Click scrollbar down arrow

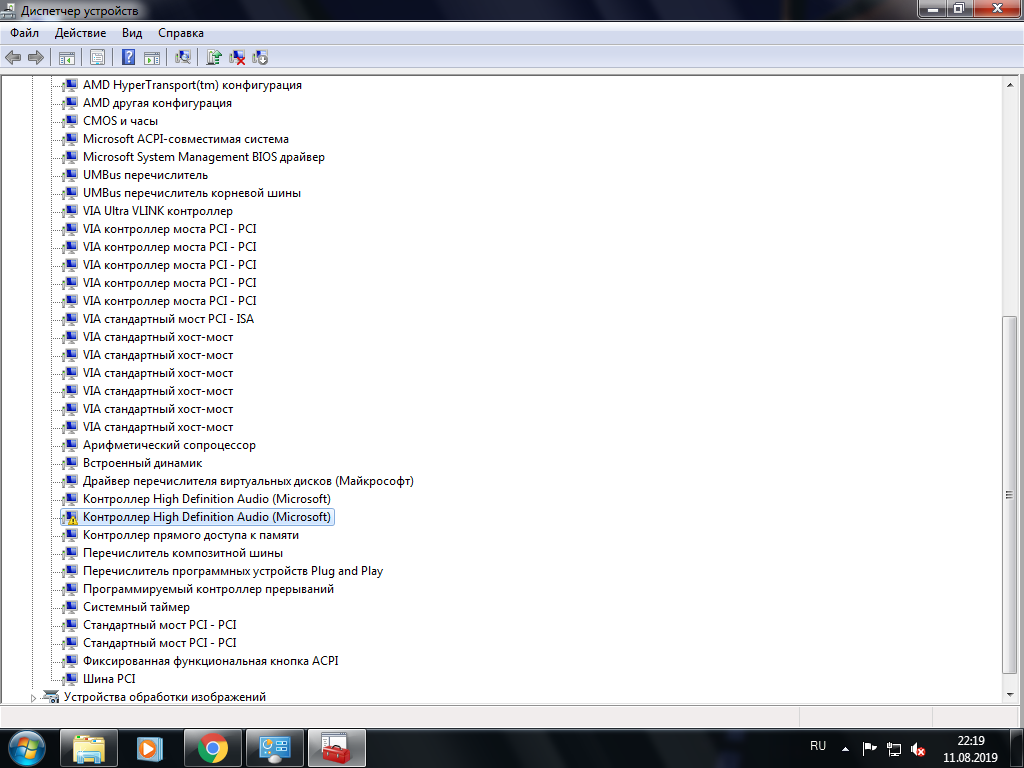tap(1010, 695)
